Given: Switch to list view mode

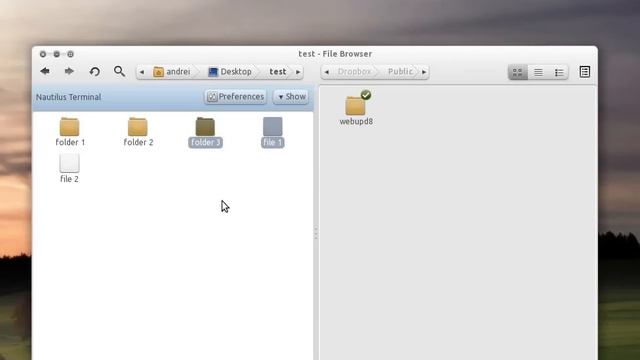Looking at the screenshot, I should tap(538, 72).
